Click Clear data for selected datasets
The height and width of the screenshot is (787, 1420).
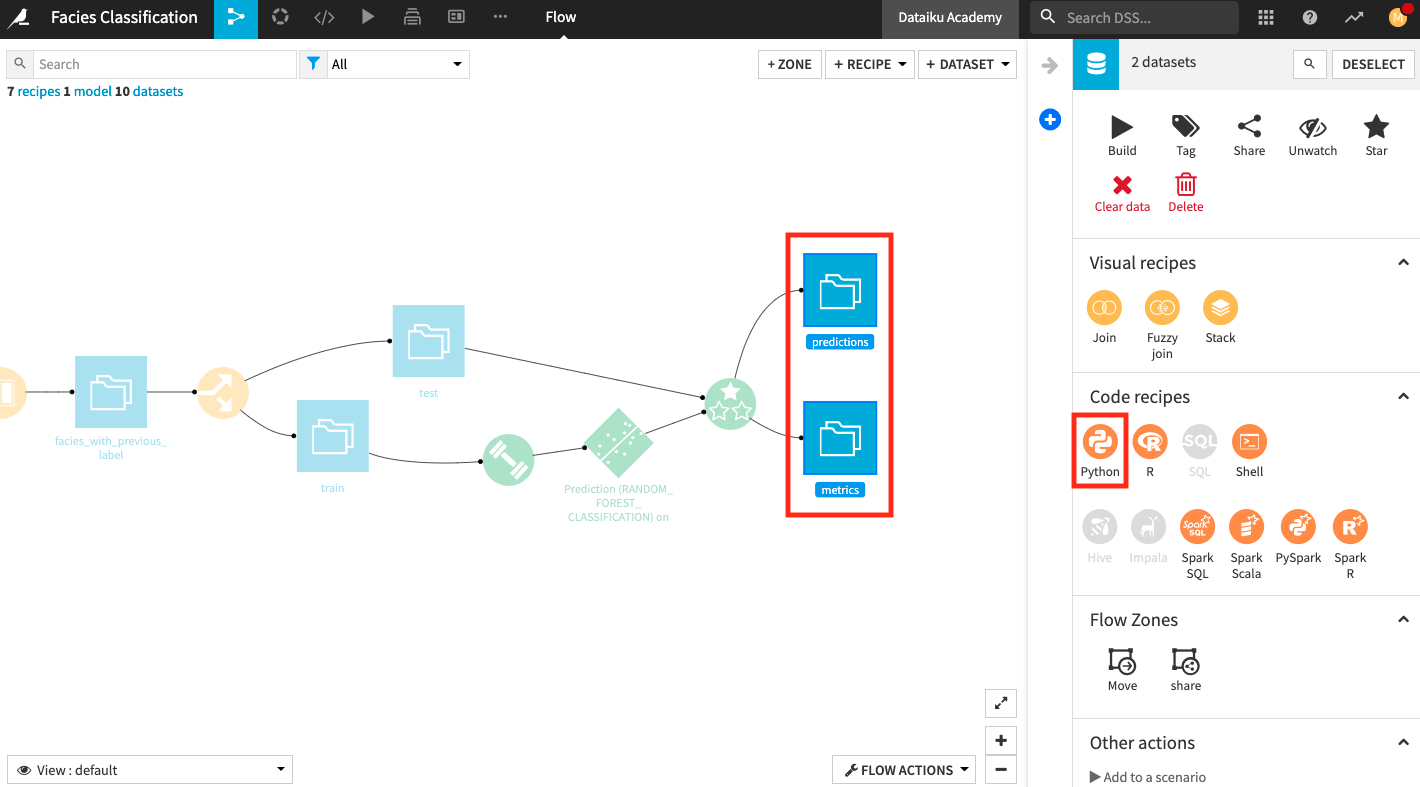point(1121,186)
